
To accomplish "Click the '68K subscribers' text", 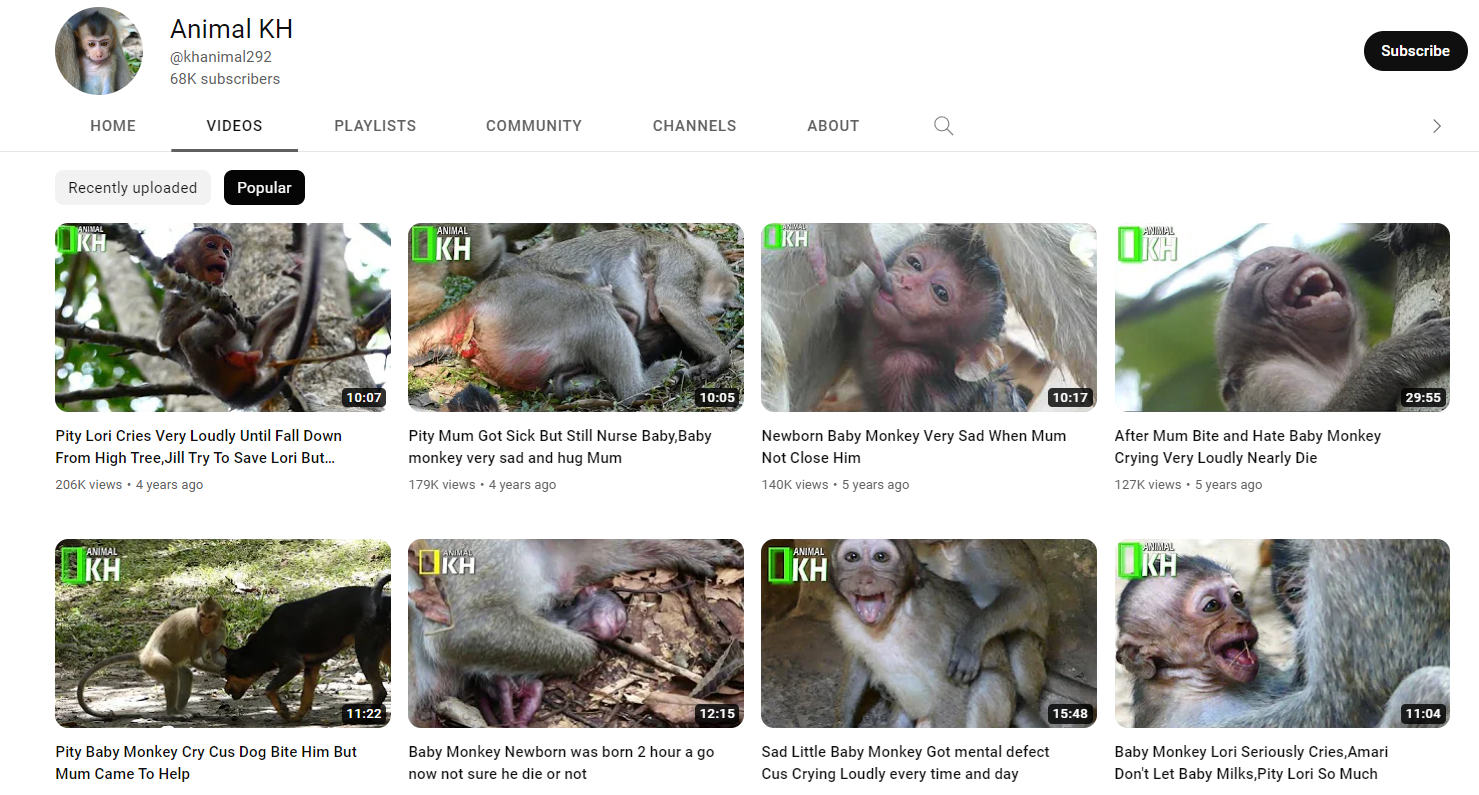I will (x=225, y=79).
